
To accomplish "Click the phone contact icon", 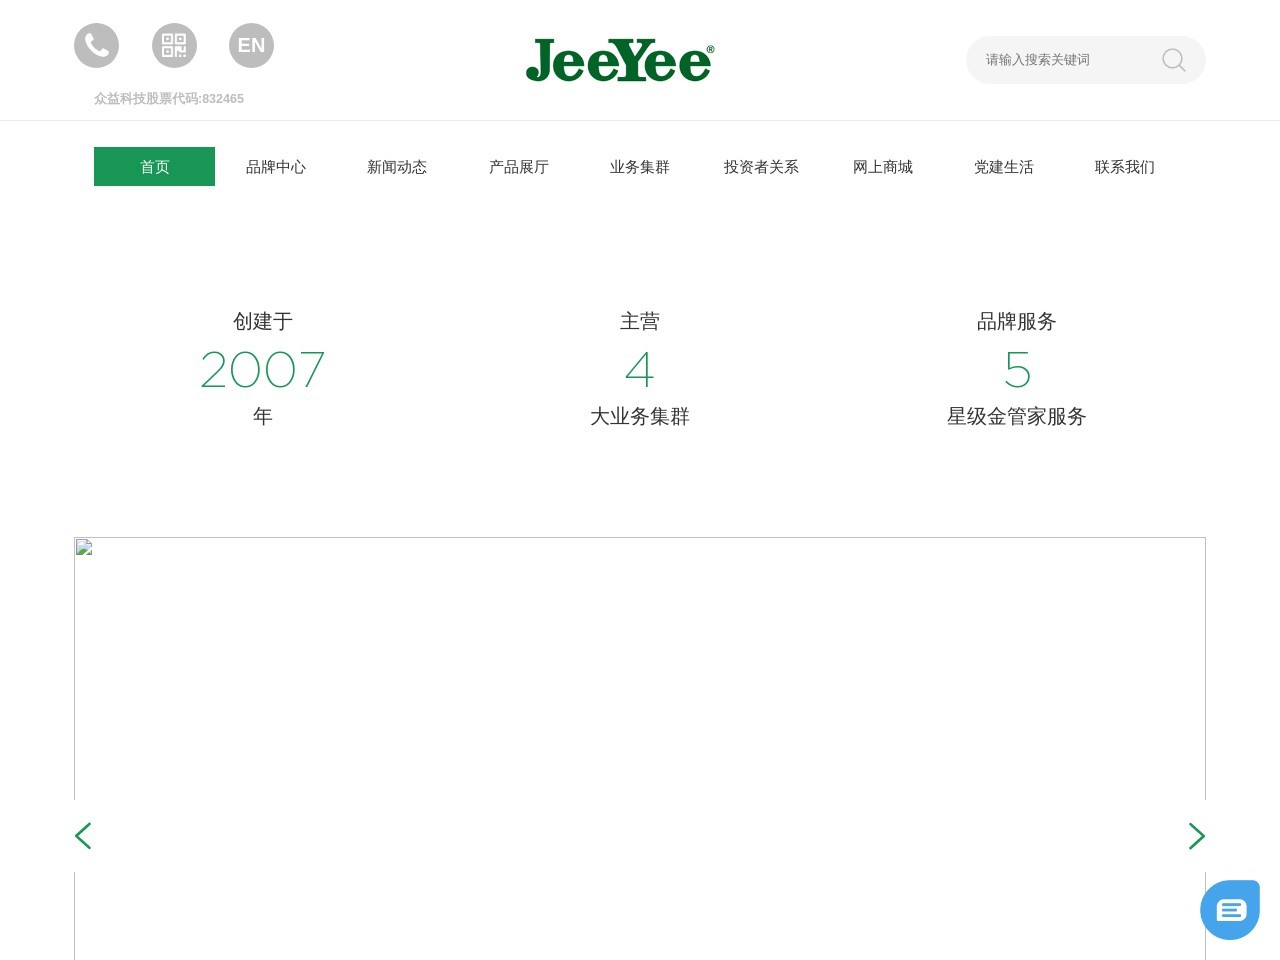I will [x=96, y=46].
